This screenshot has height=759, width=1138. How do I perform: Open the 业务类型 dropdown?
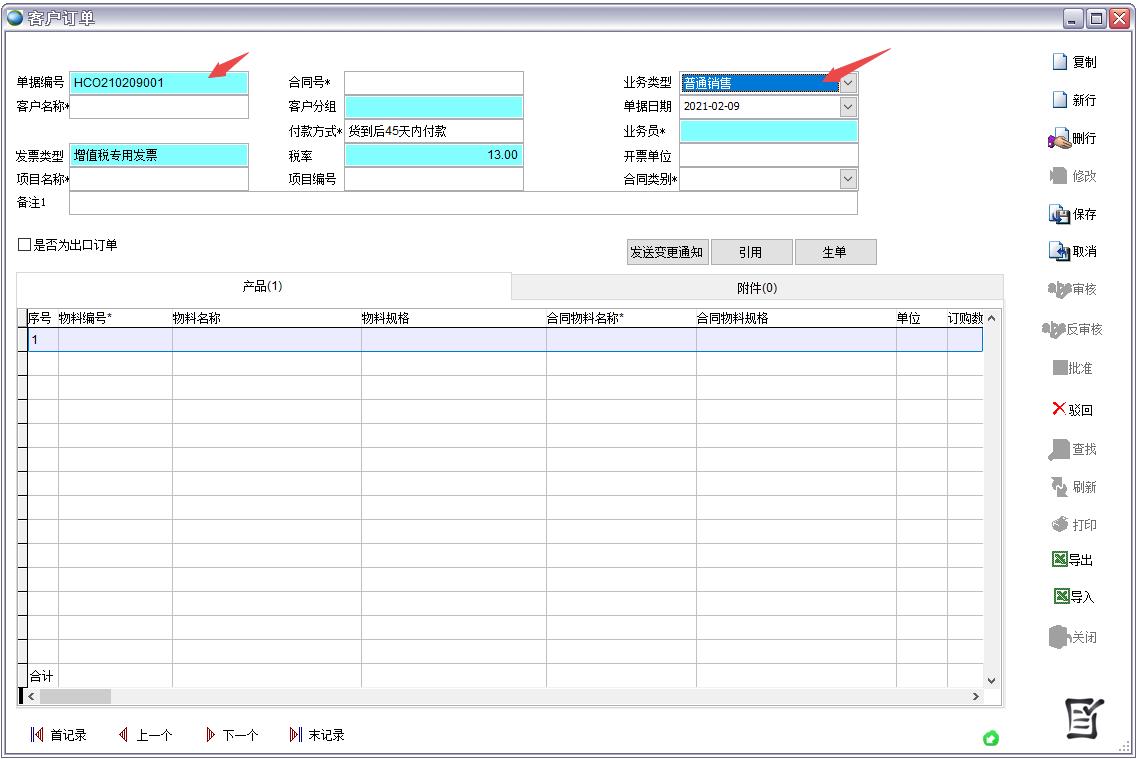[847, 82]
